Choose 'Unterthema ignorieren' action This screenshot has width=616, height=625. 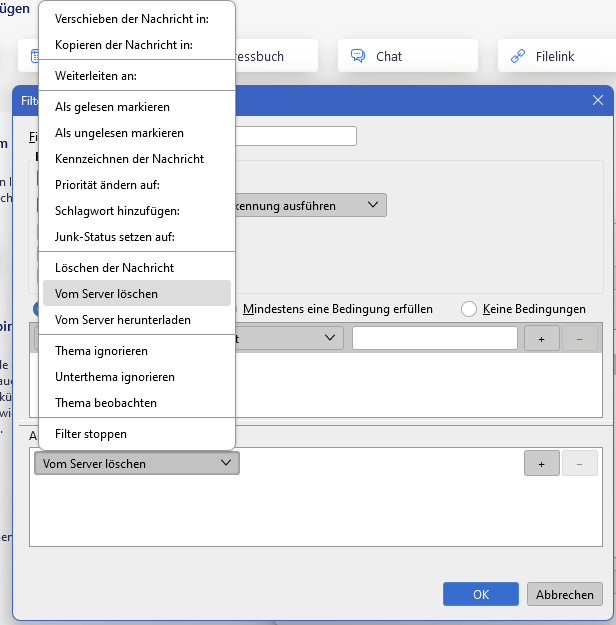tap(137, 377)
